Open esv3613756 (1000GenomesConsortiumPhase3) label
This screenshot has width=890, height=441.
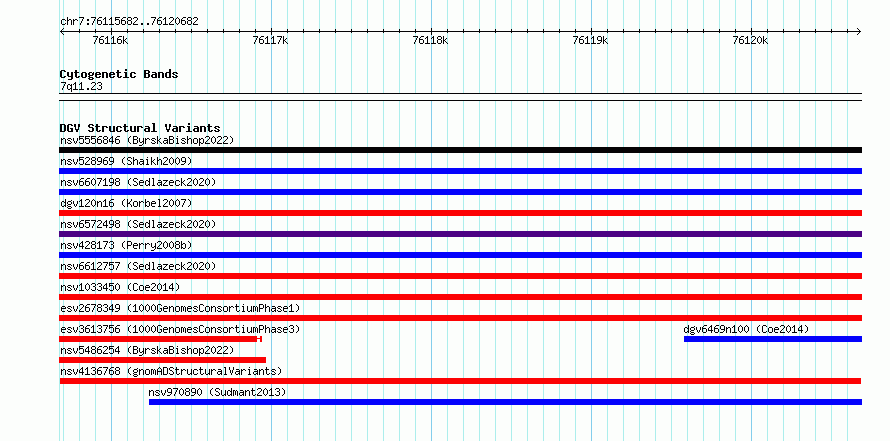(180, 329)
